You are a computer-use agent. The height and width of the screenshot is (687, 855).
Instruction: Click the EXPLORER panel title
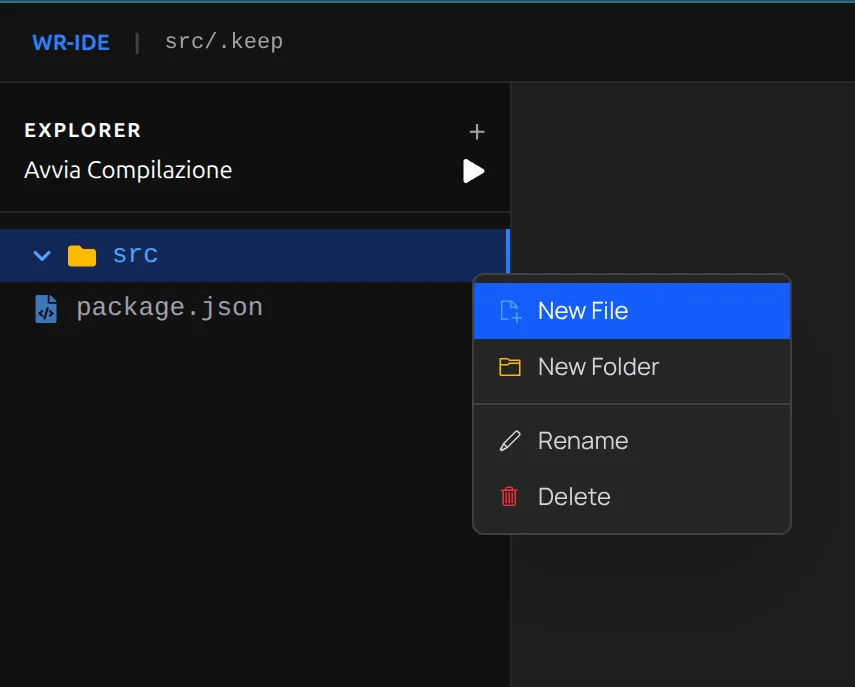tap(83, 131)
